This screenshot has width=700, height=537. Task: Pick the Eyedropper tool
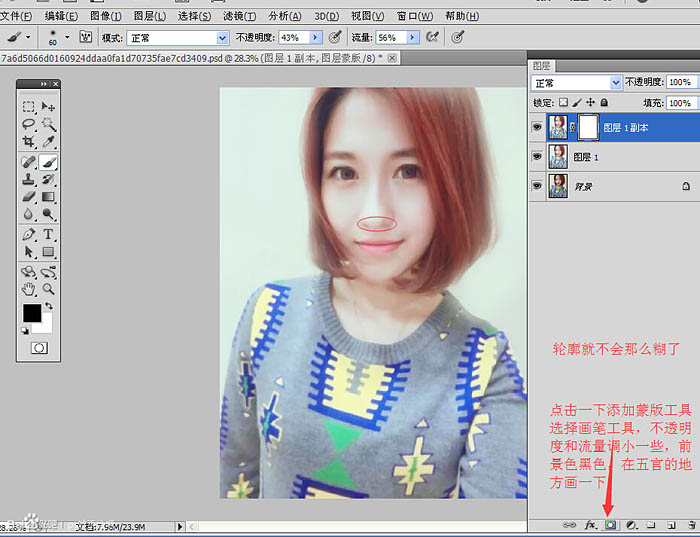pos(49,142)
